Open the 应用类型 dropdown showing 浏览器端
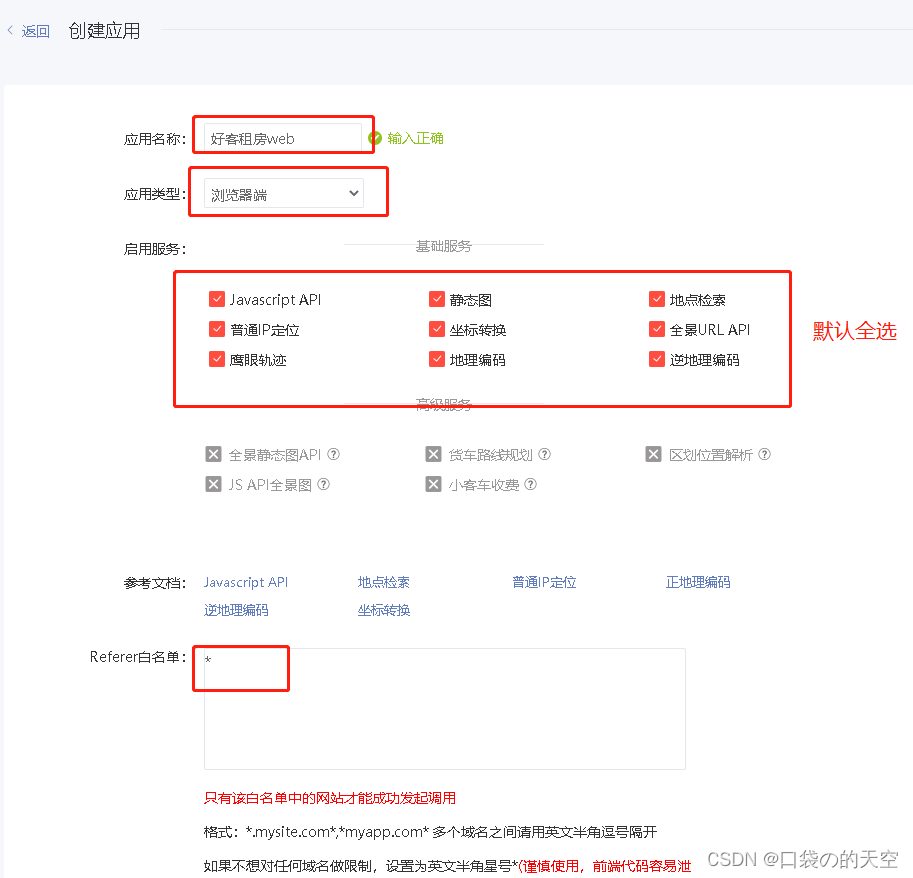913x878 pixels. pyautogui.click(x=284, y=193)
